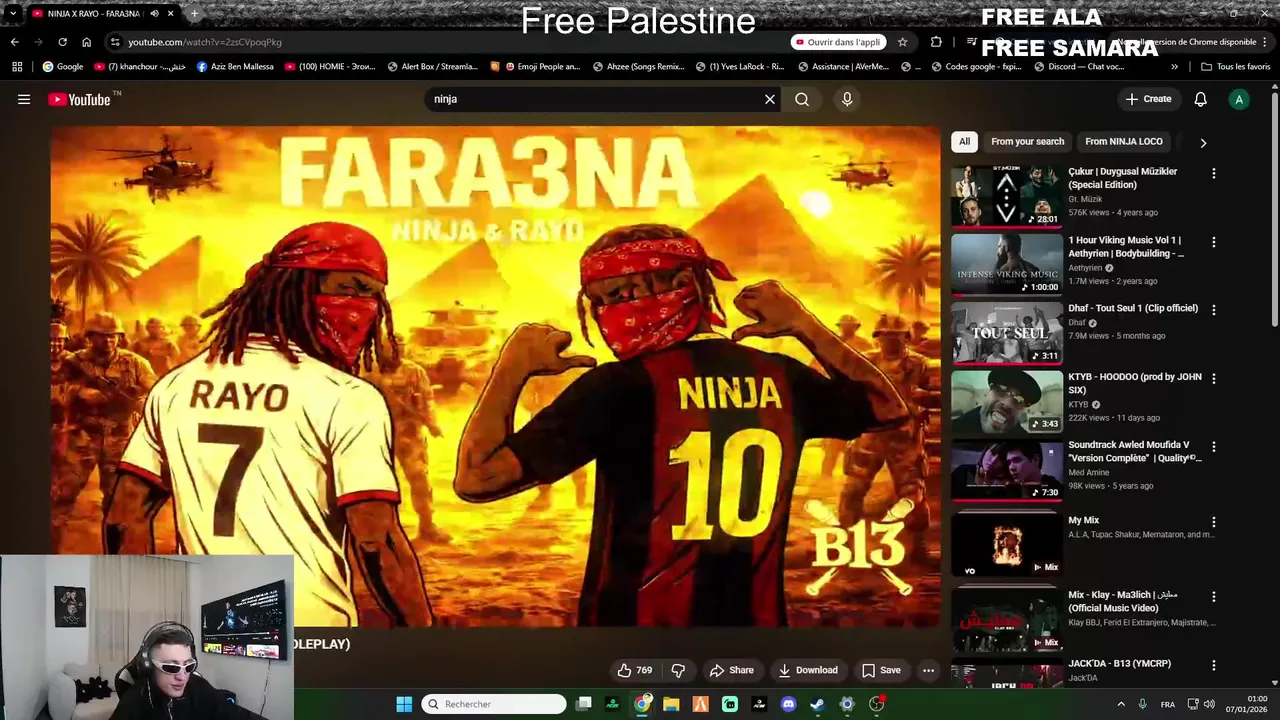This screenshot has height=720, width=1280.
Task: Open Tous les favoris folder
Action: [1235, 67]
